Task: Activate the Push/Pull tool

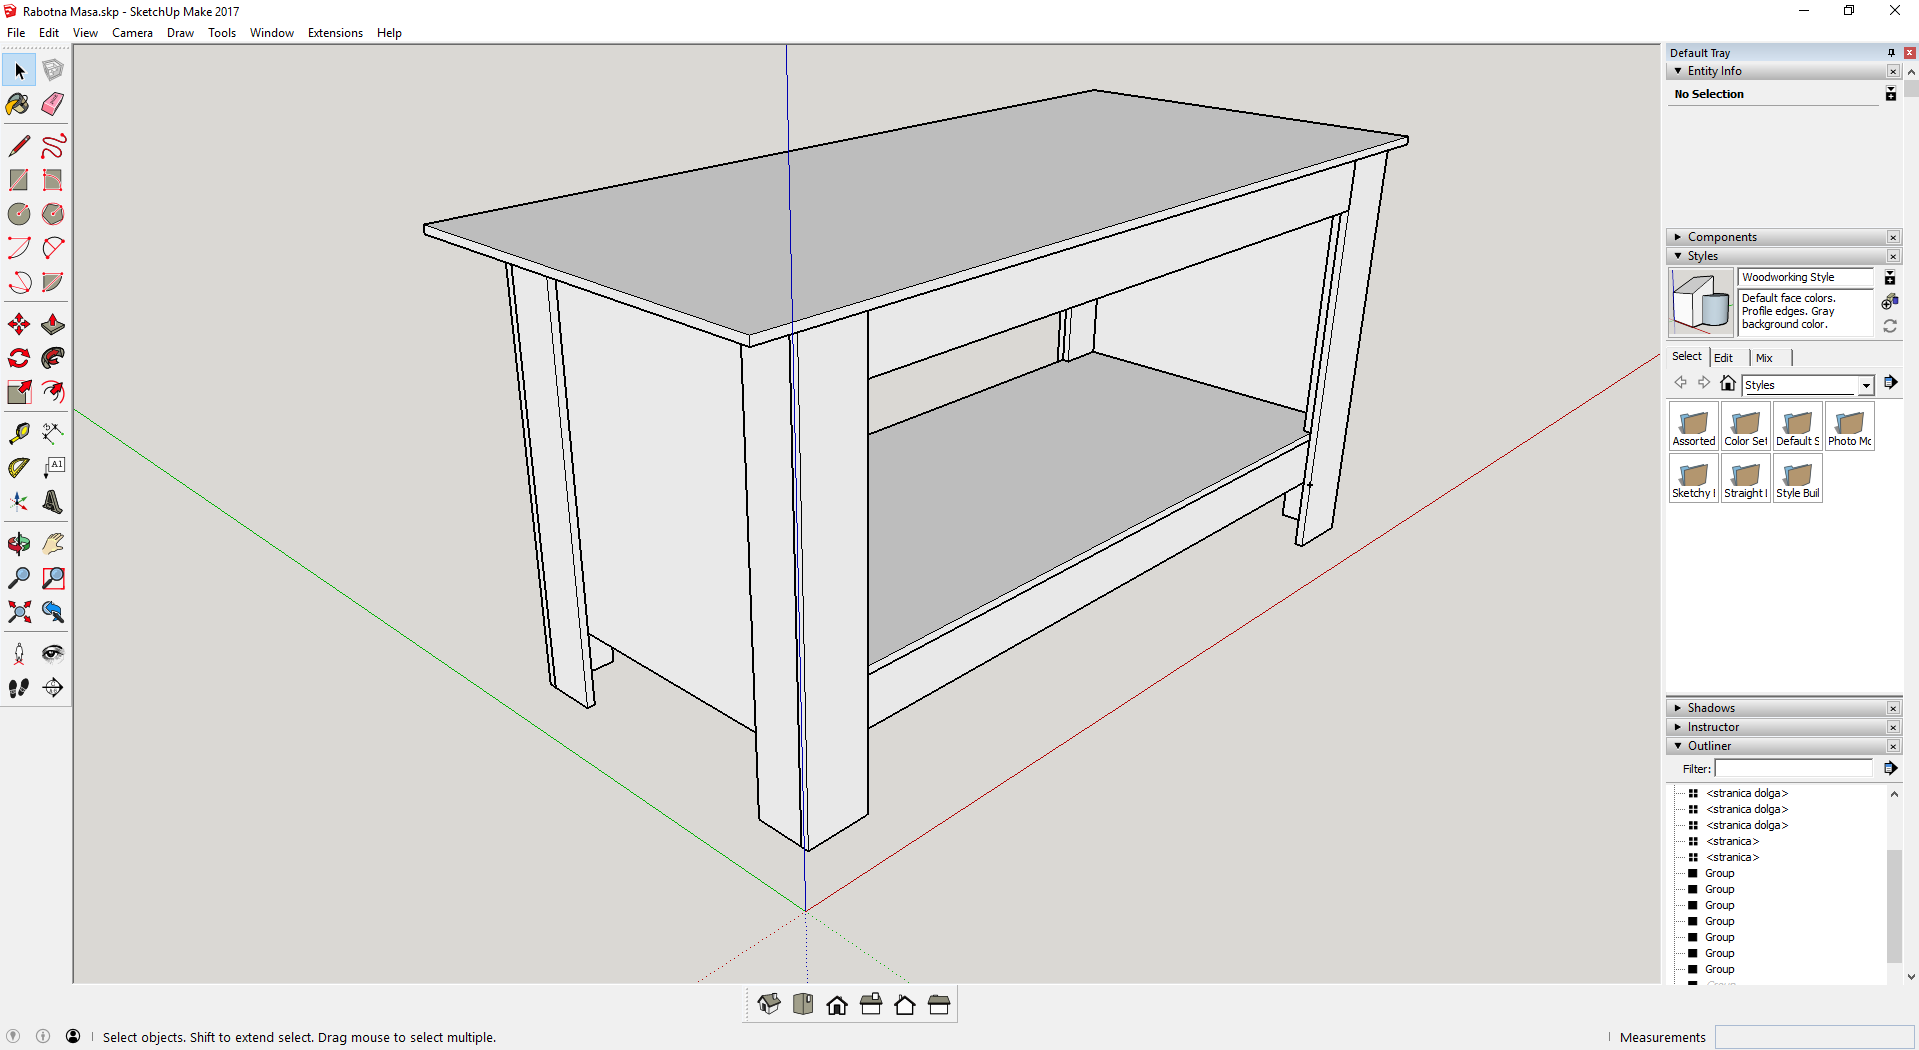Action: coord(52,324)
